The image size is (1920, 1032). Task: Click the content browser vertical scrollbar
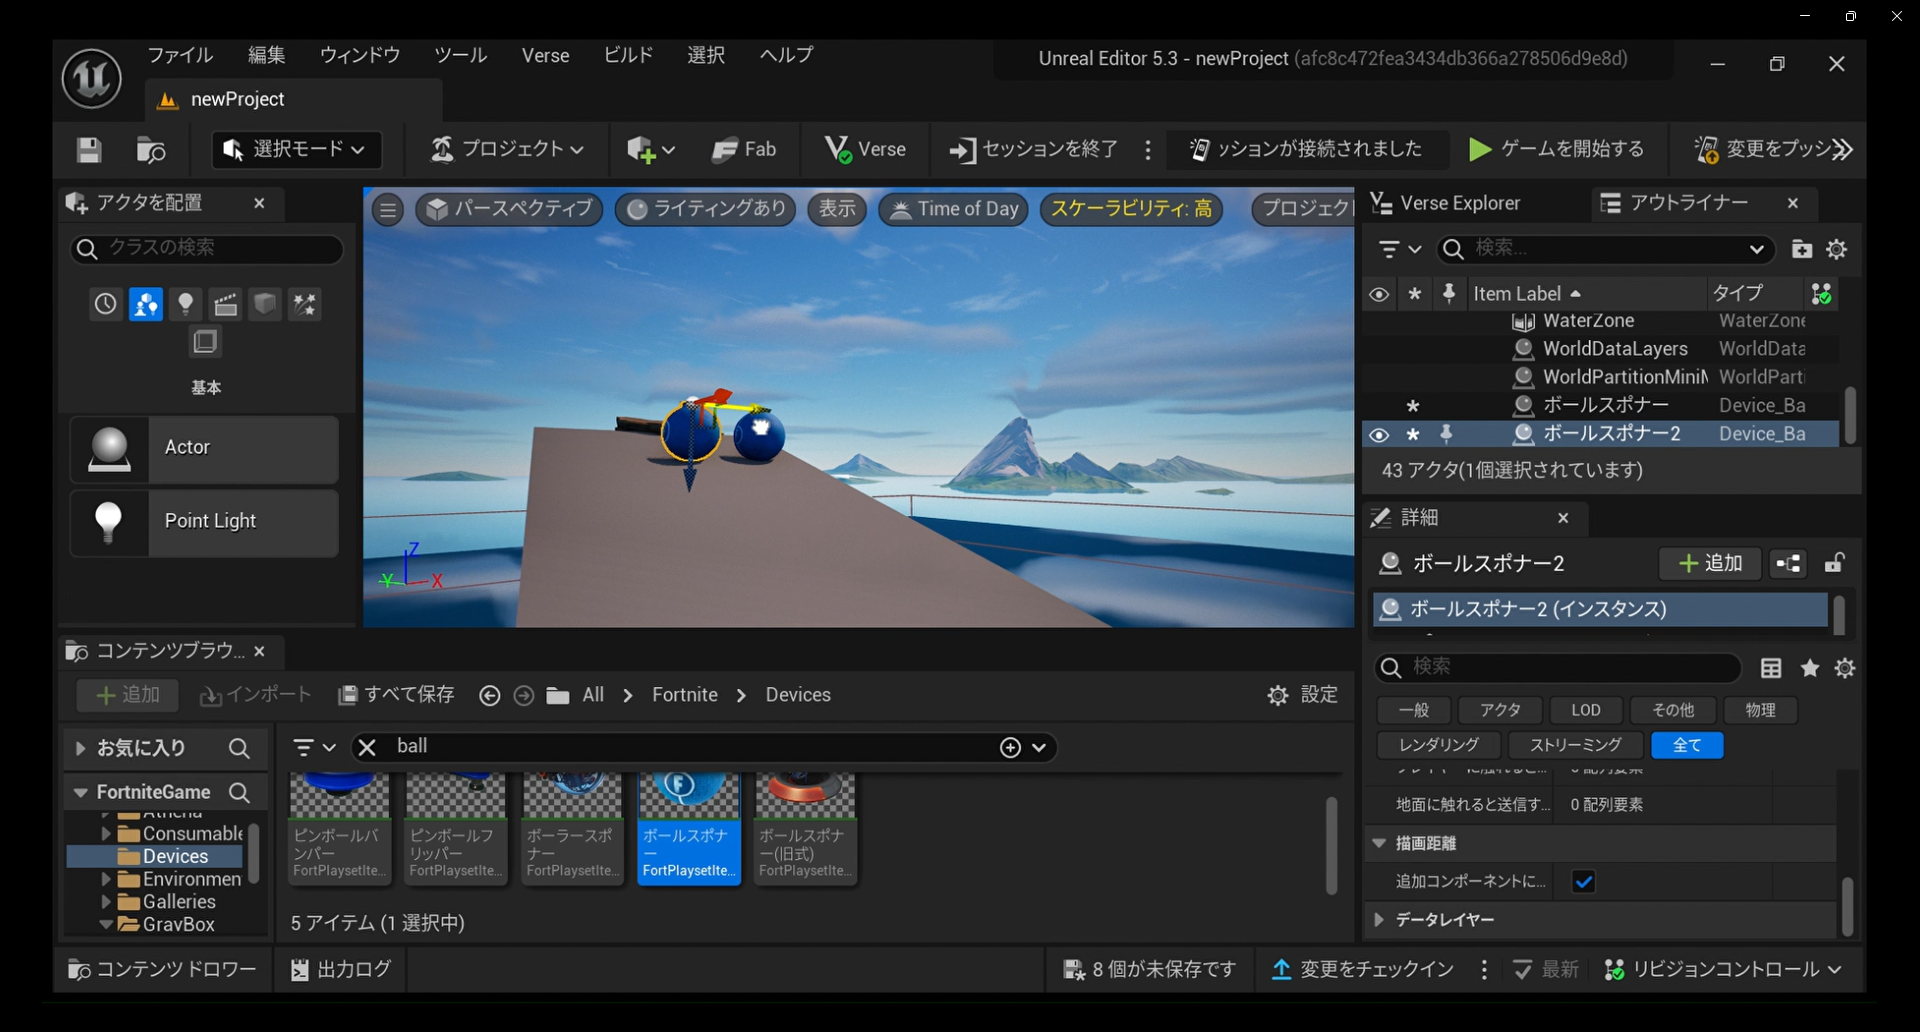(1331, 845)
